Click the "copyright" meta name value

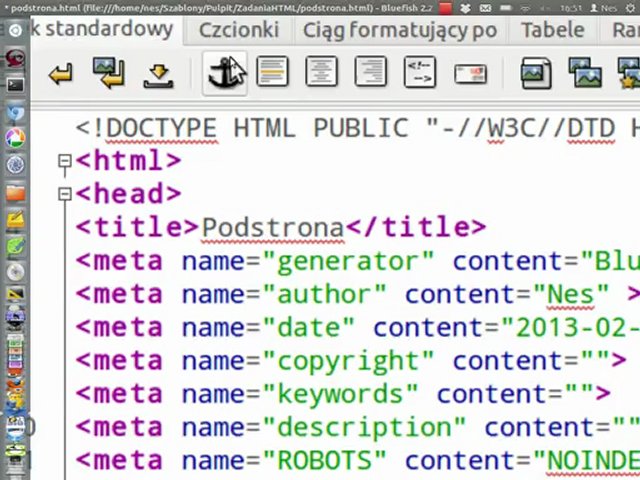point(349,361)
